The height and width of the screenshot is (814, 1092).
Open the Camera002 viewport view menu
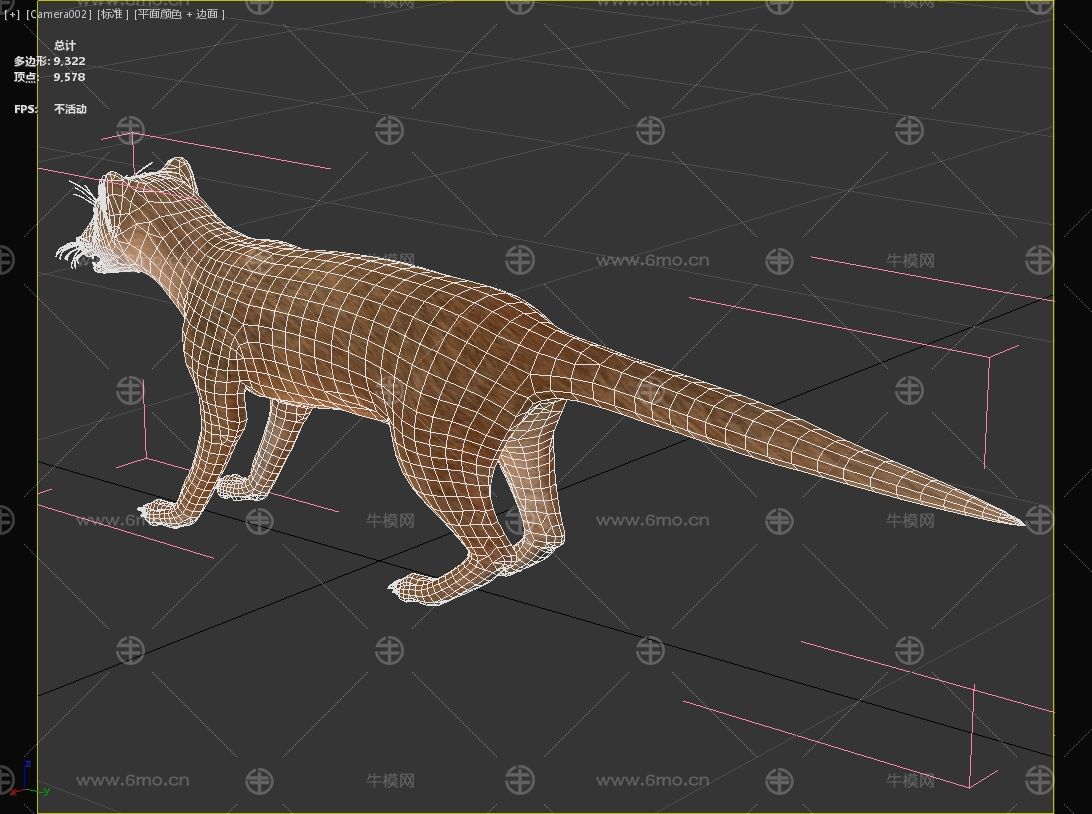59,14
